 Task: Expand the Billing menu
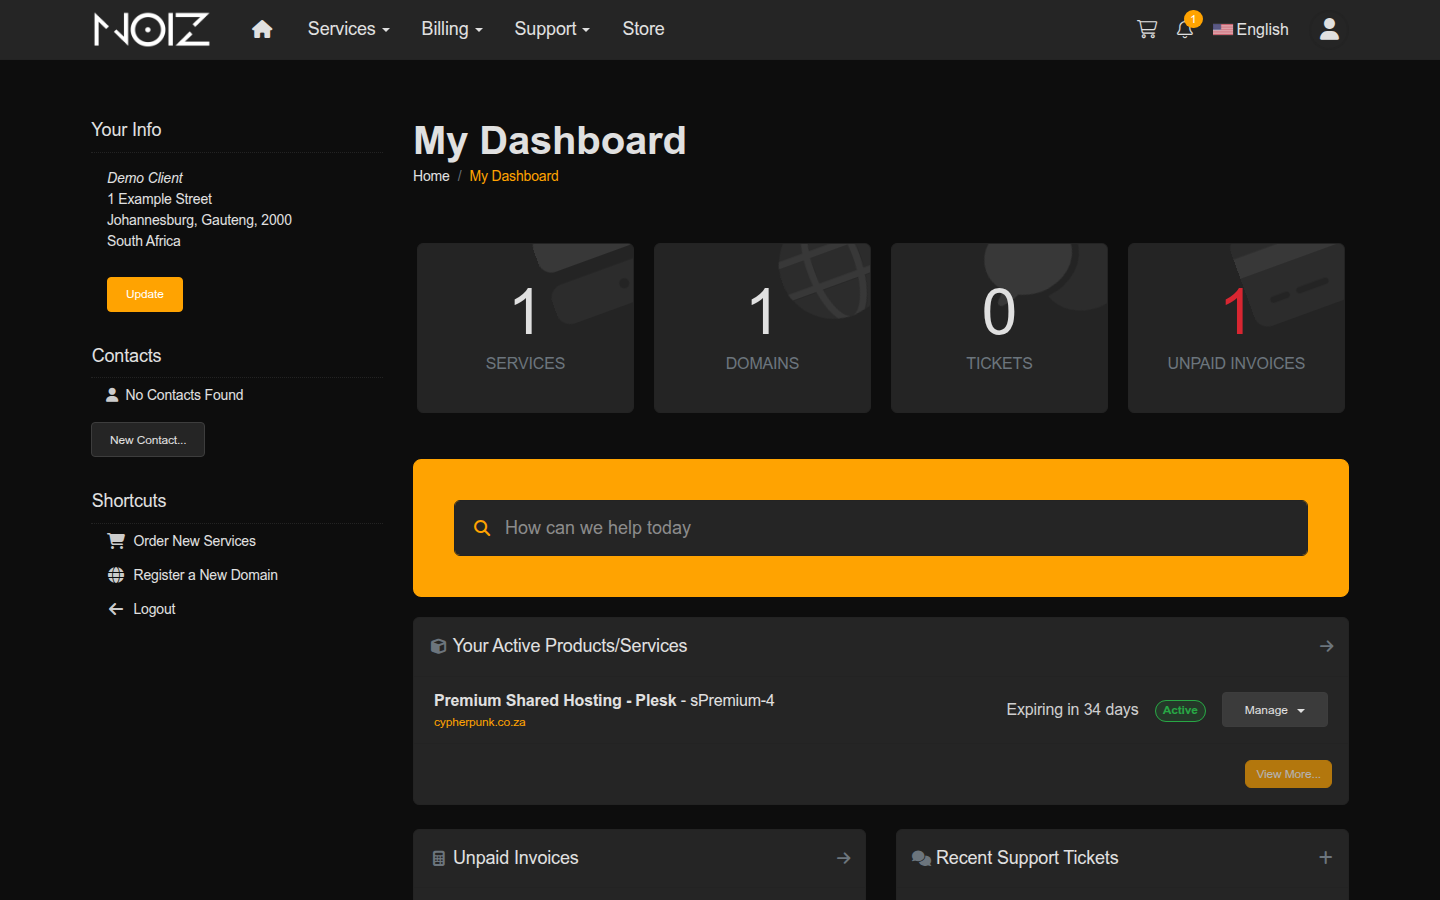click(x=452, y=29)
